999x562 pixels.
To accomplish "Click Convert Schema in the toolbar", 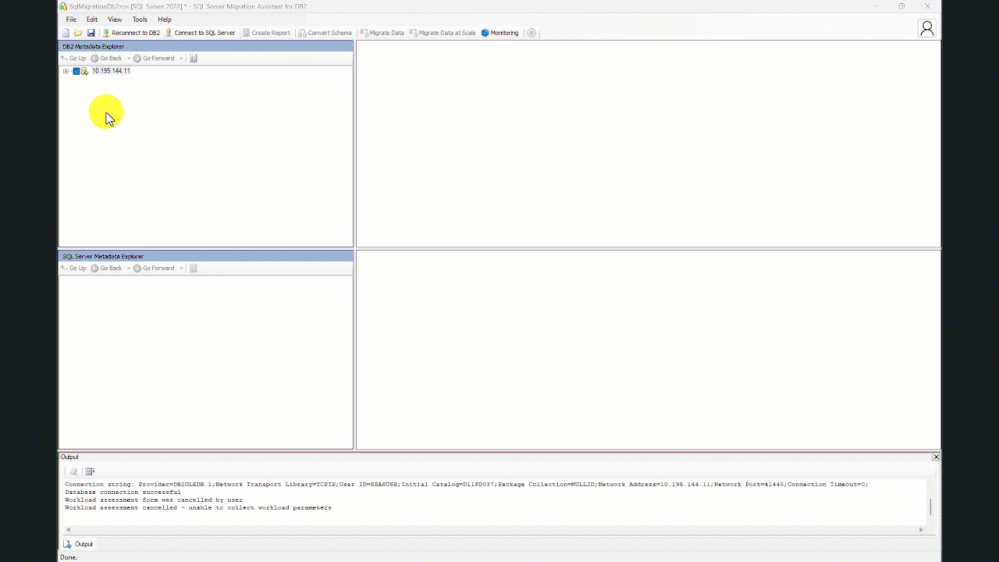I will point(325,32).
